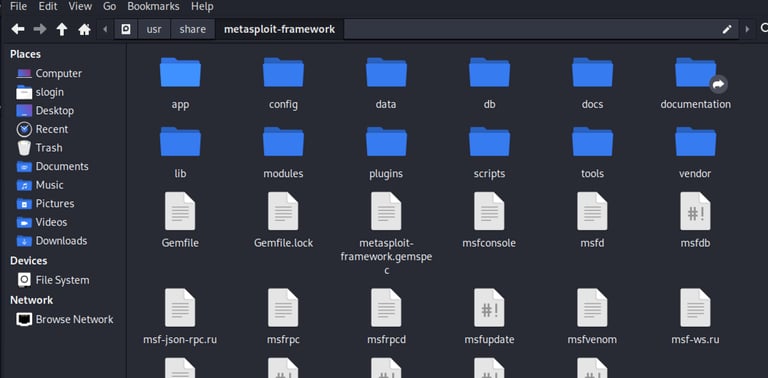Image resolution: width=768 pixels, height=378 pixels.
Task: Select the msfvenom file icon
Action: 592,308
